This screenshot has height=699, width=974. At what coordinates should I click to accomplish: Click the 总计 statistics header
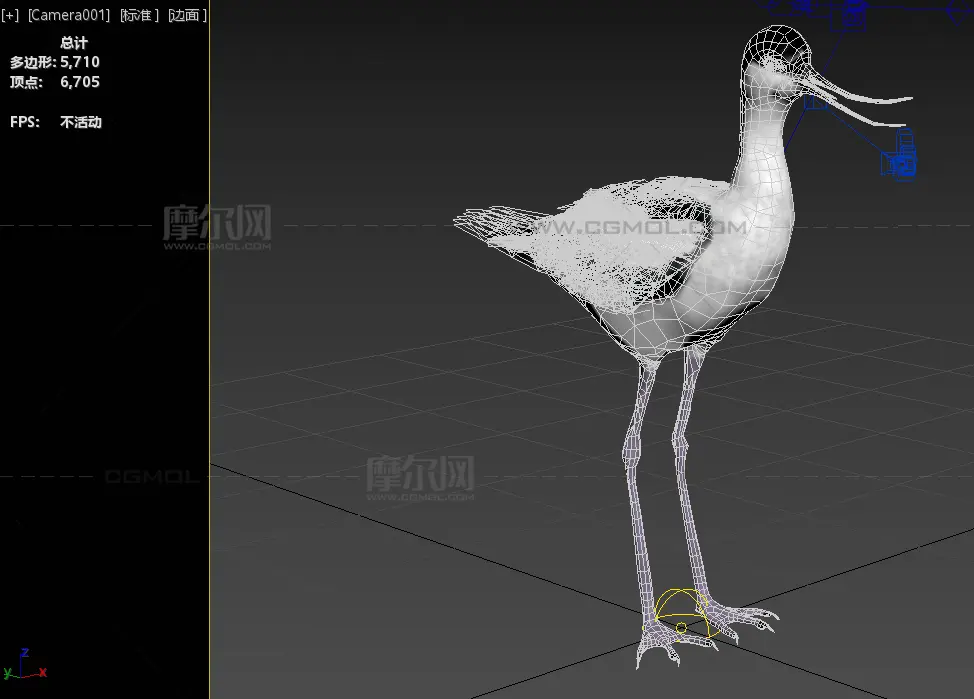pos(74,43)
